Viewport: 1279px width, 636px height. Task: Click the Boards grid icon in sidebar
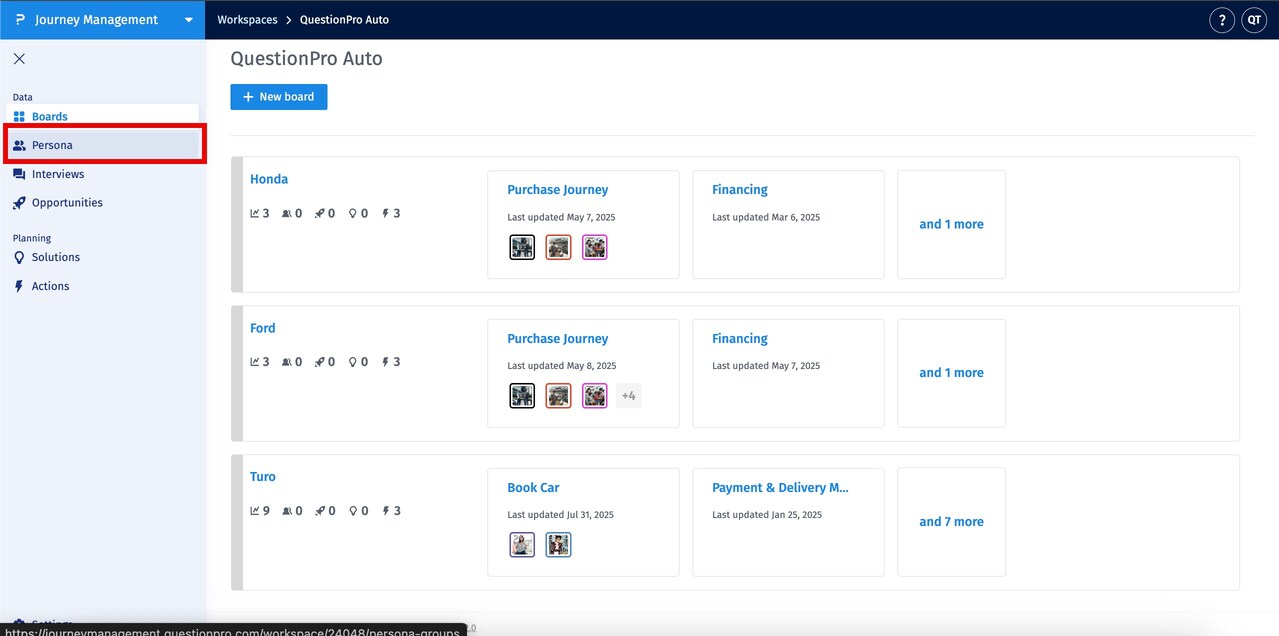point(19,117)
